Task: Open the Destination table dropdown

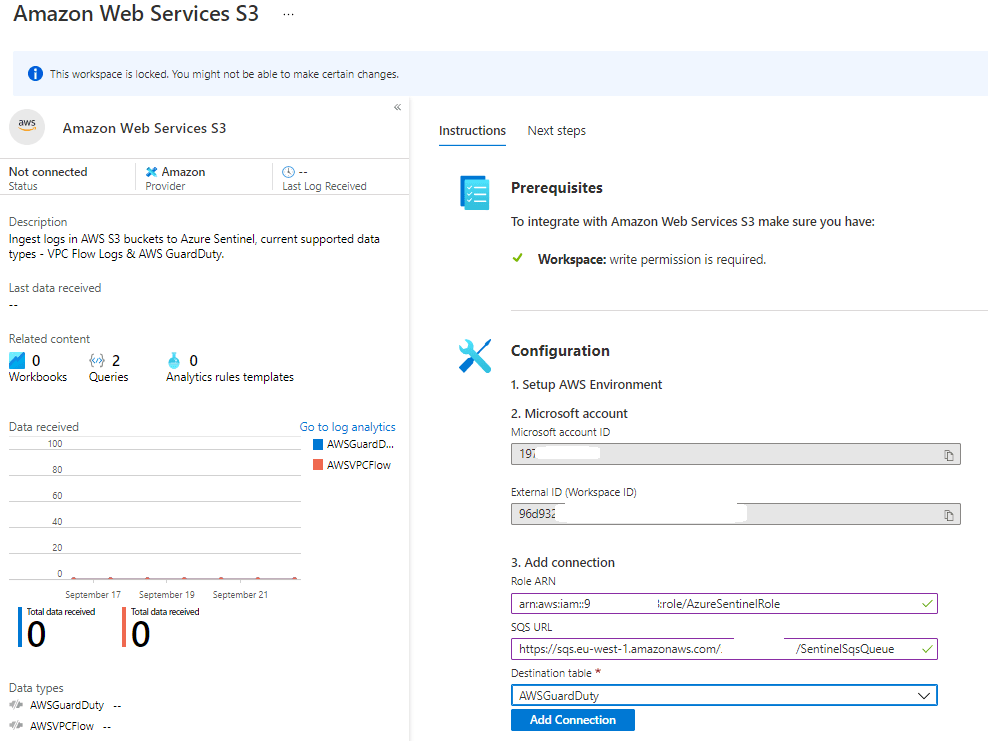Action: [x=723, y=695]
